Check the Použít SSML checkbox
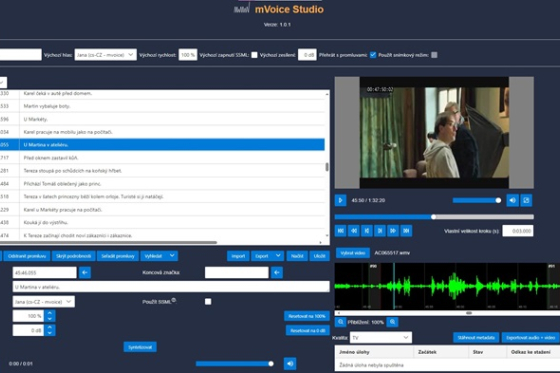This screenshot has height=373, width=560. pos(208,302)
